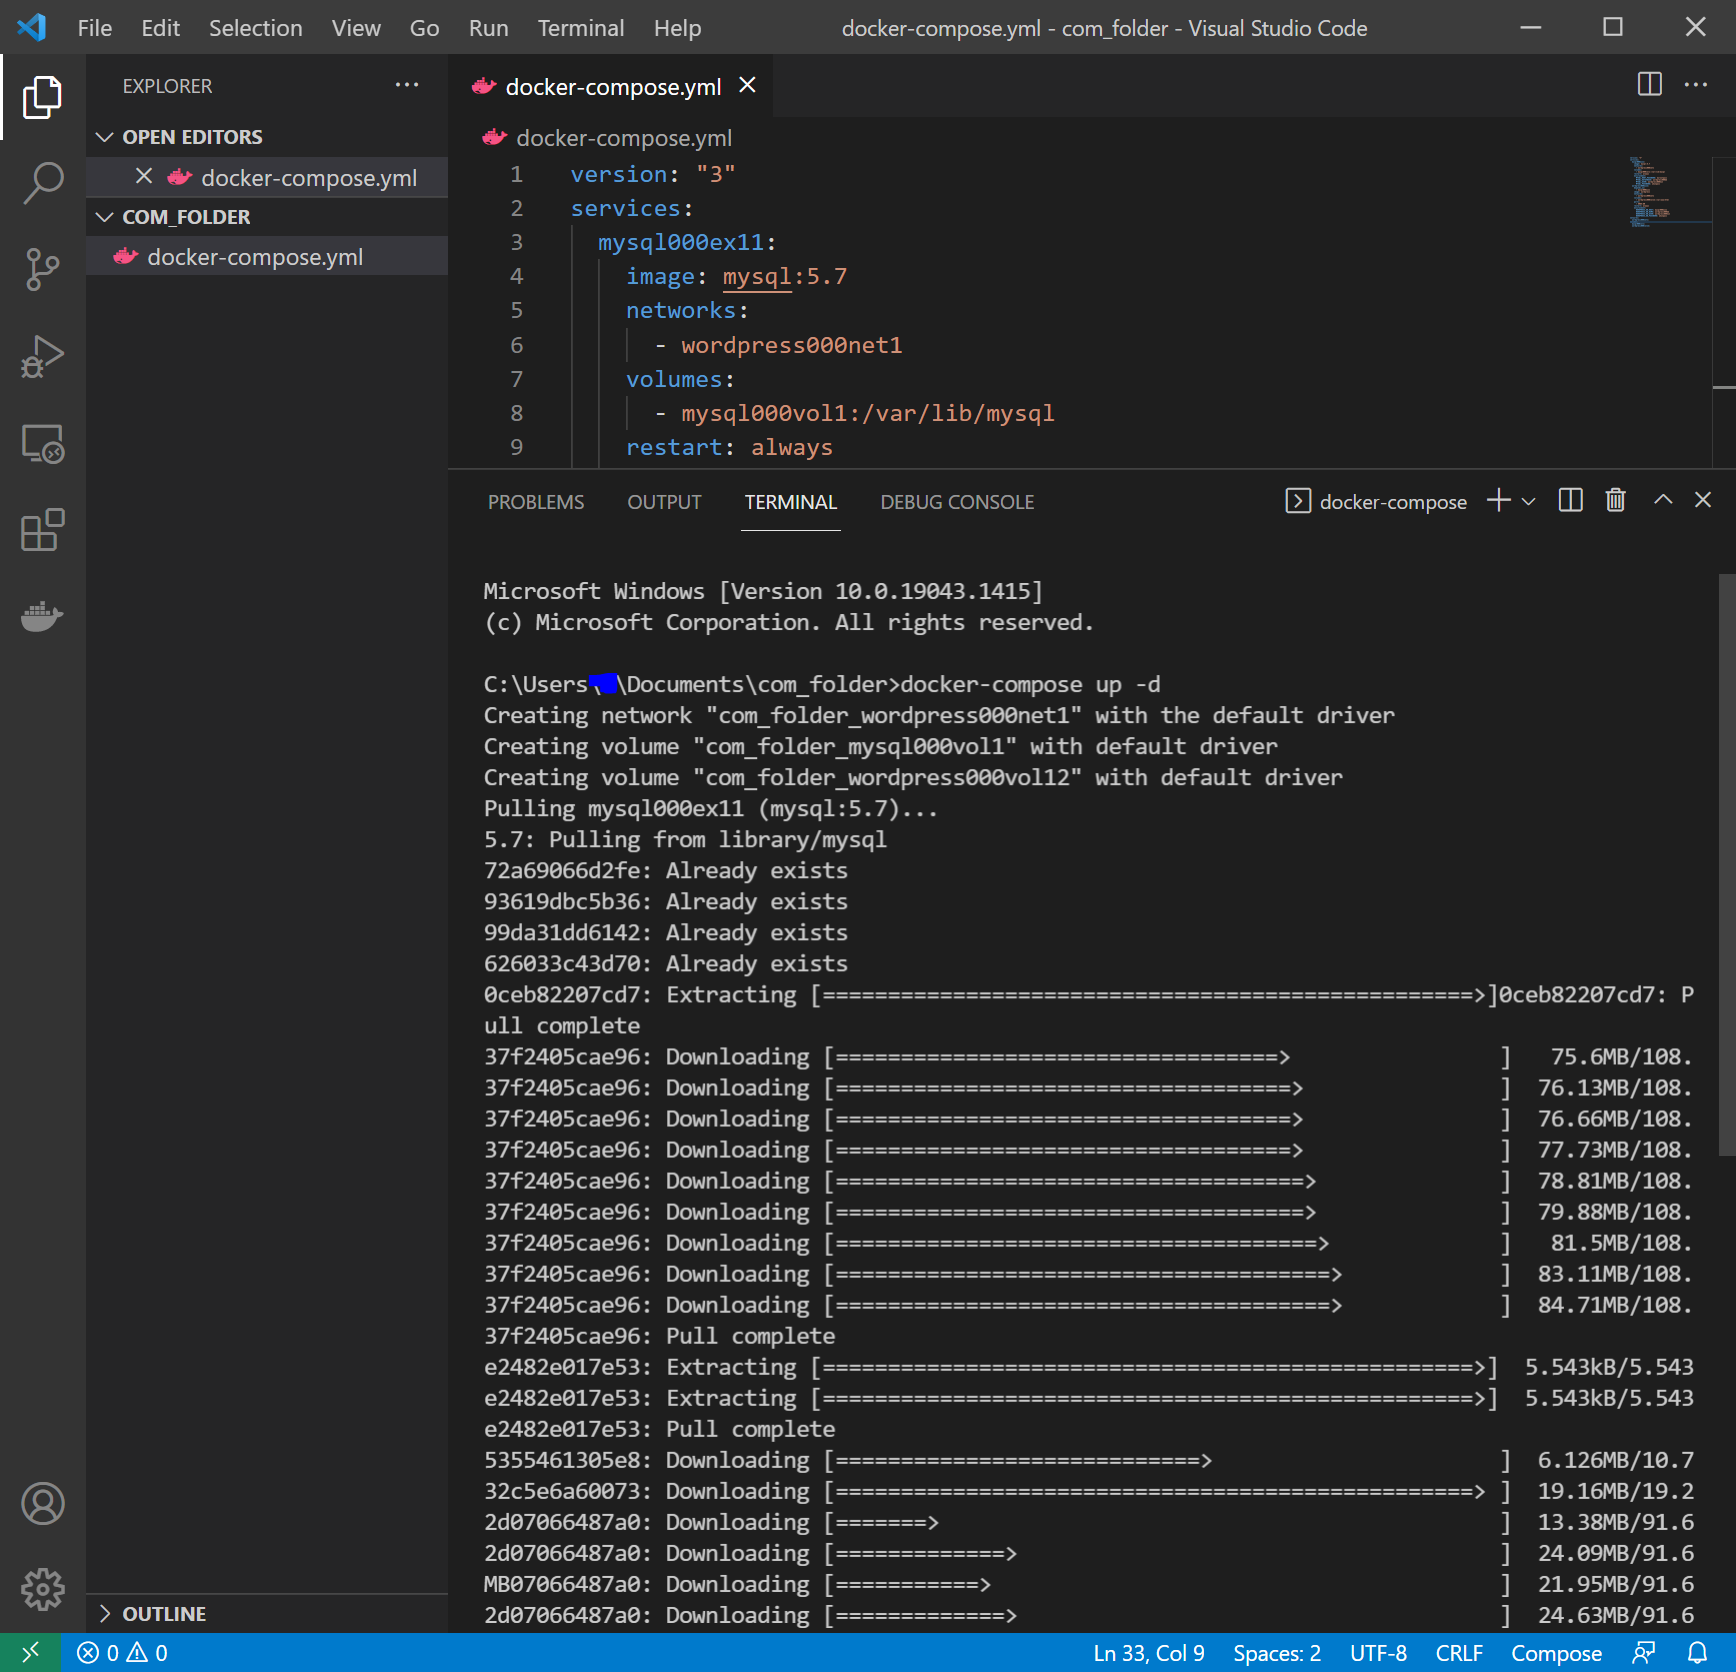
Task: Switch to the Debug Console tab
Action: [x=957, y=502]
